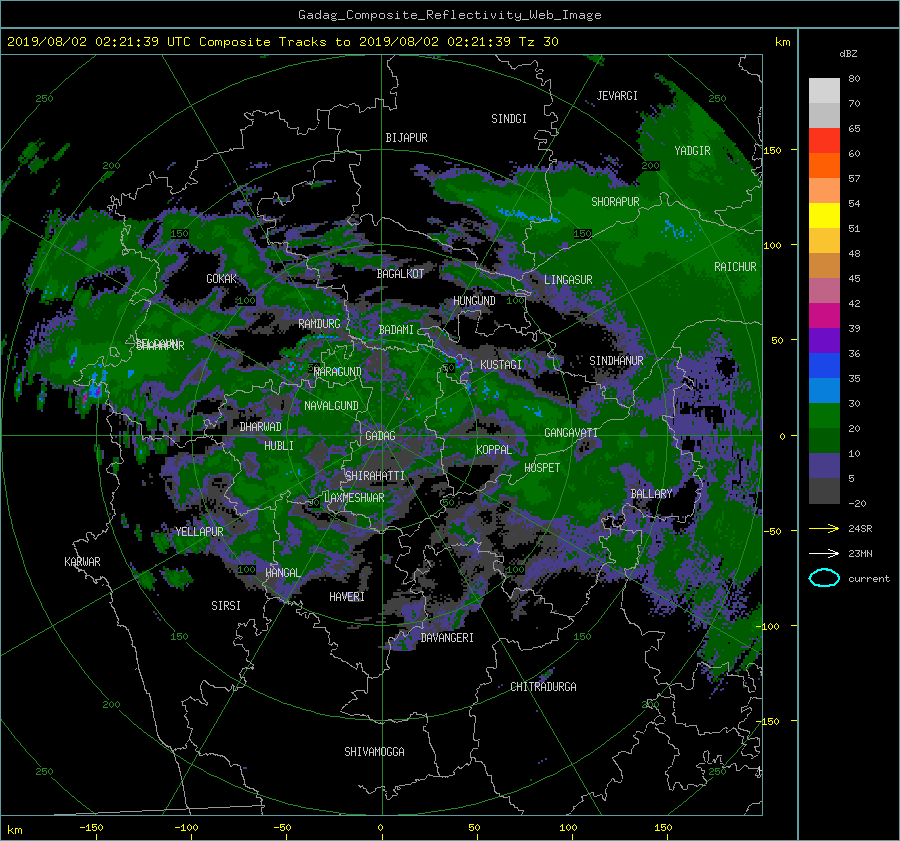Click the -20 label on dBZ scale

coord(857,503)
